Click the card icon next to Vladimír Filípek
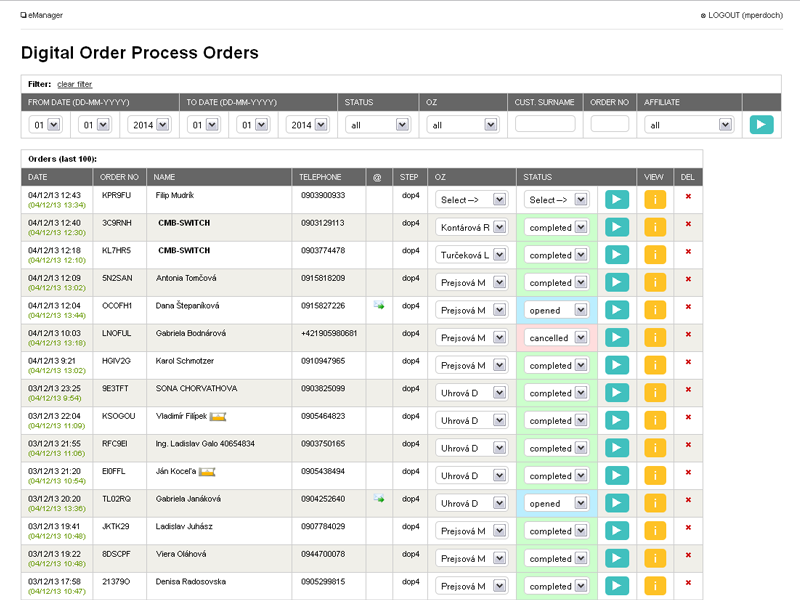The height and width of the screenshot is (600, 800). tap(218, 415)
